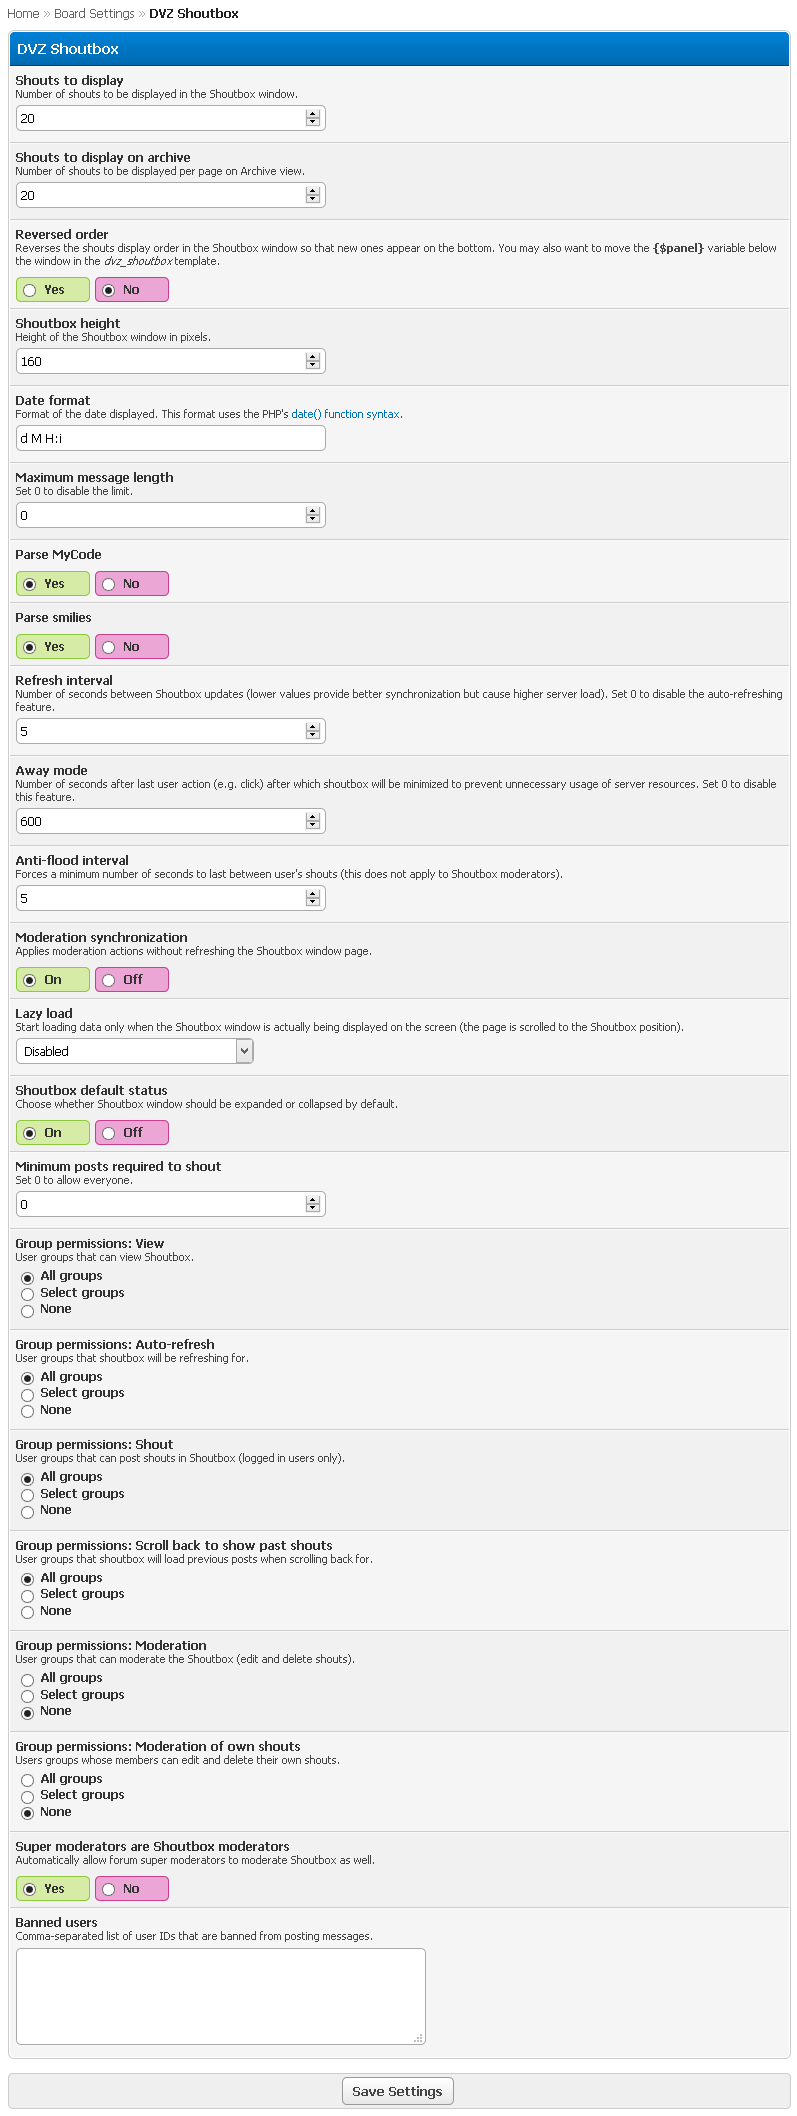Increase the Anti-flood interval value
797x2116 pixels.
coord(313,894)
